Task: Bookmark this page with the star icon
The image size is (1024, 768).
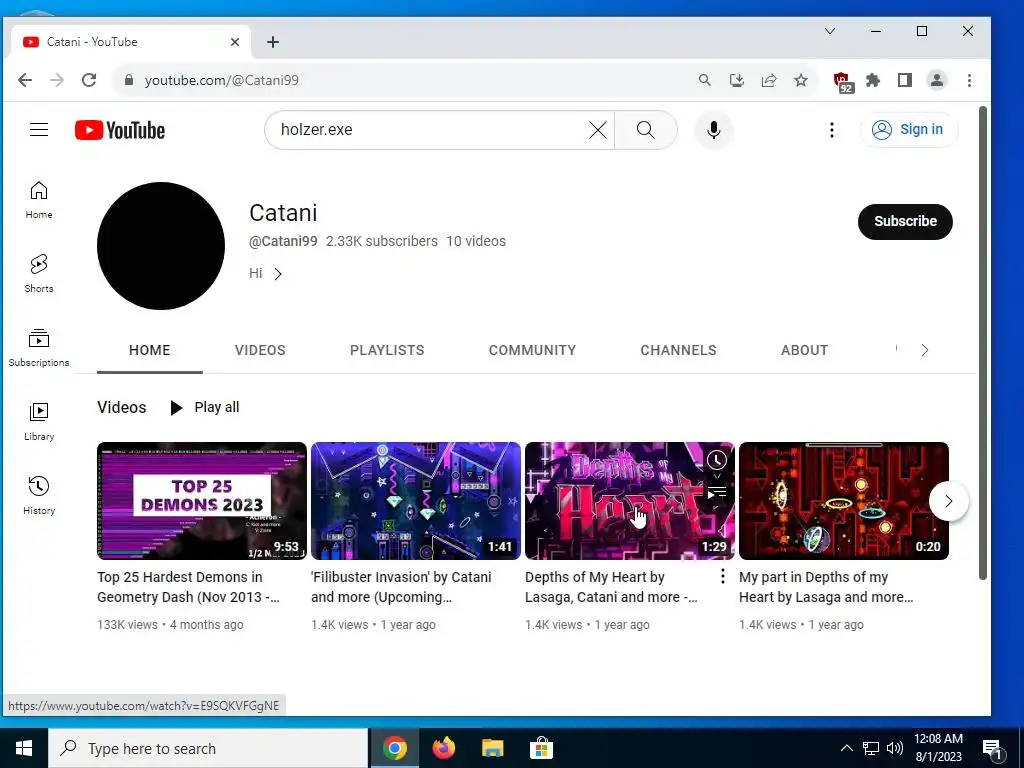Action: pos(801,80)
